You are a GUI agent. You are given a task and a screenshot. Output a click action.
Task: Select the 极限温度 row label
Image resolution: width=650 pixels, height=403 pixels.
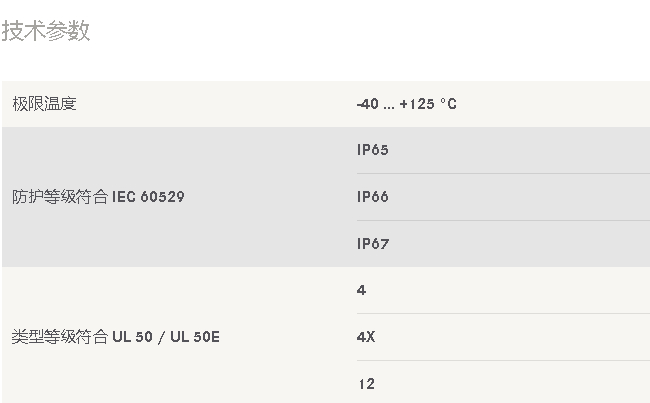44,104
